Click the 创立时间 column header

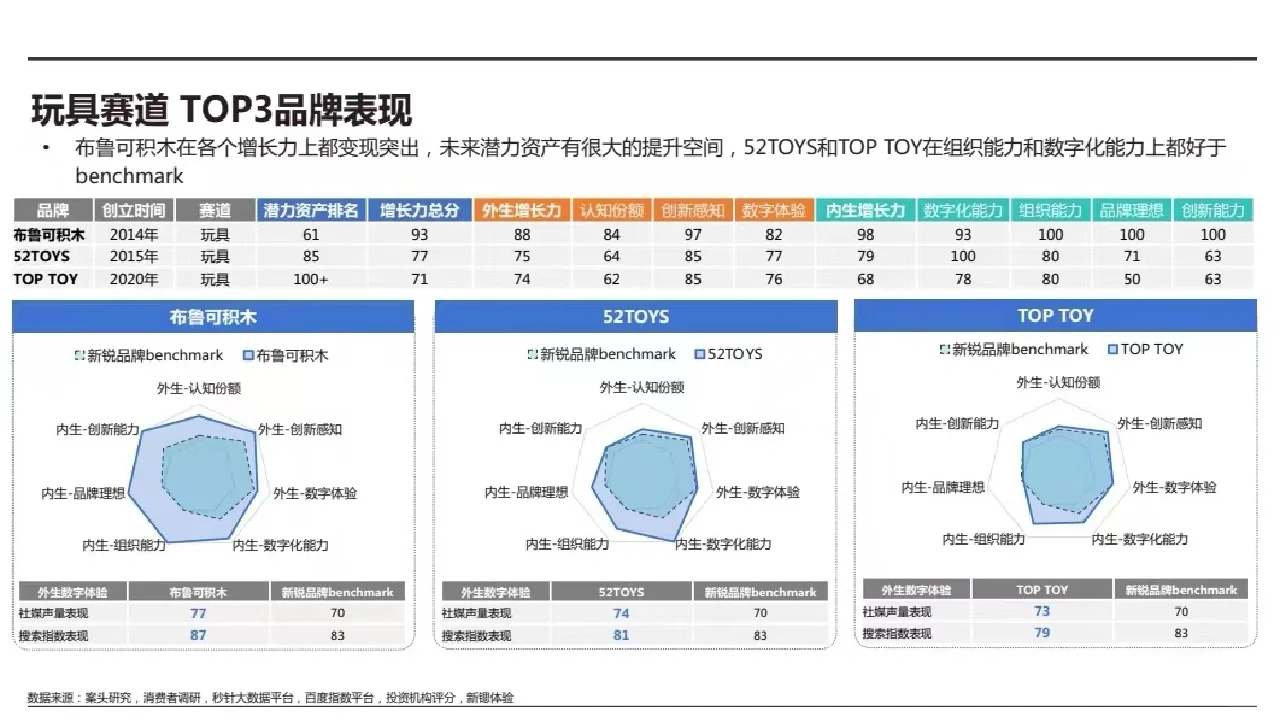click(x=134, y=211)
